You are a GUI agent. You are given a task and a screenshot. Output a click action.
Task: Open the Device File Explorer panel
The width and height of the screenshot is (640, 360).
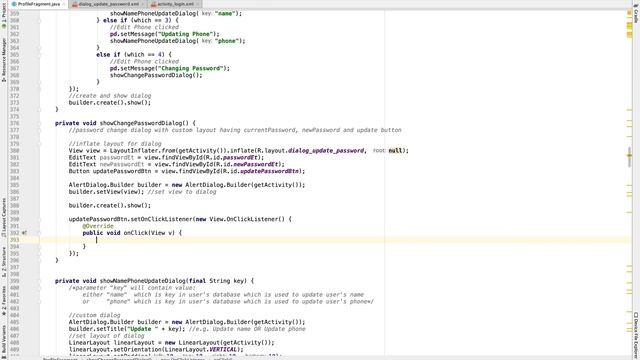[x=636, y=335]
